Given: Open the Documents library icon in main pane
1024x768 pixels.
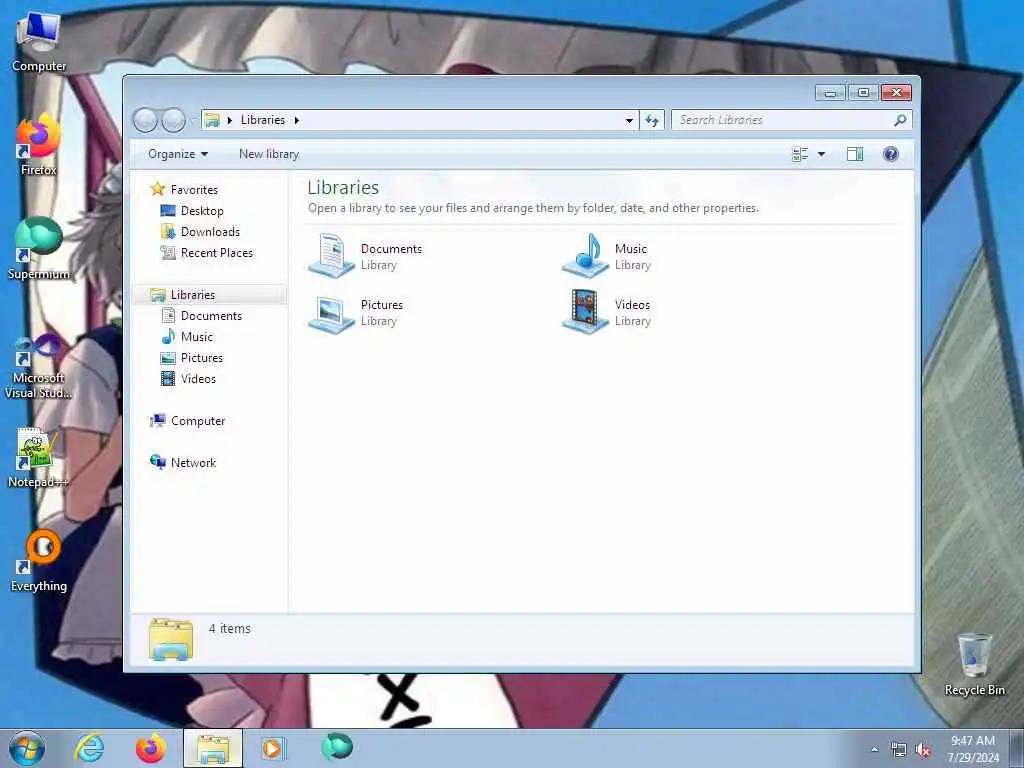Looking at the screenshot, I should 331,255.
